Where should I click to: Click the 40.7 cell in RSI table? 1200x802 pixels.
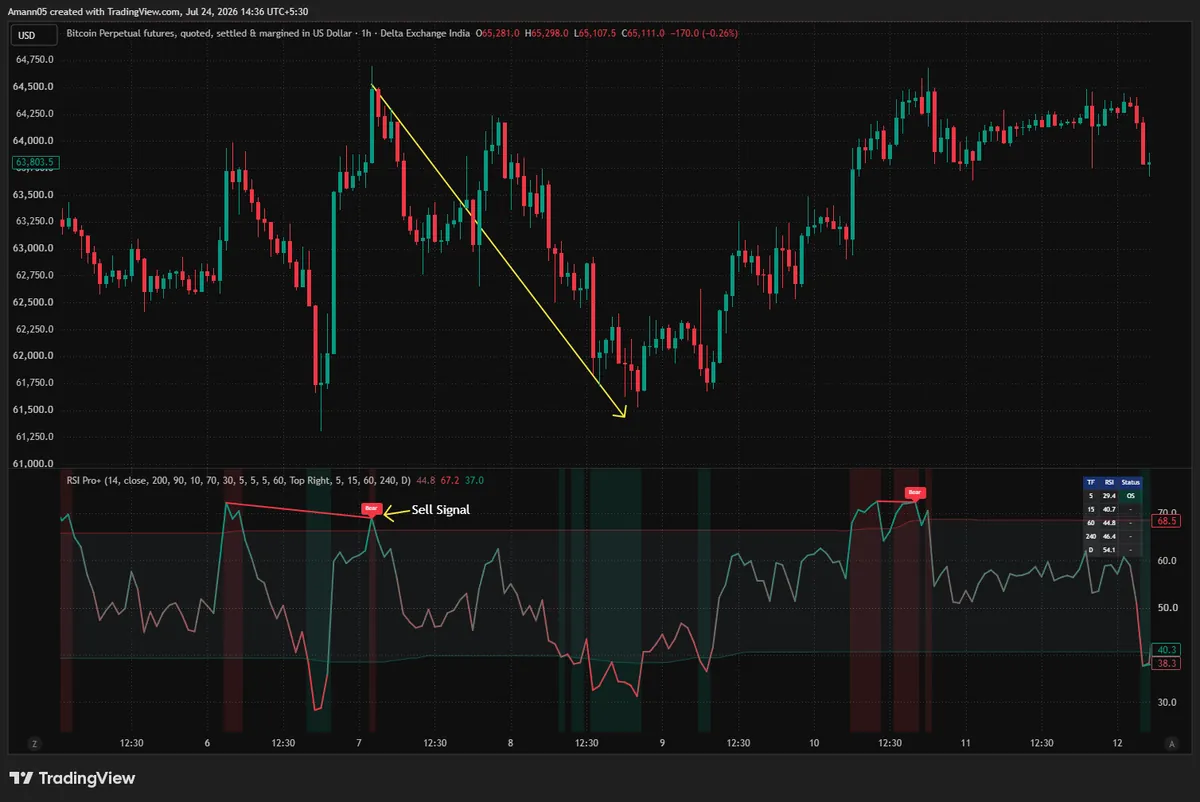tap(1109, 510)
